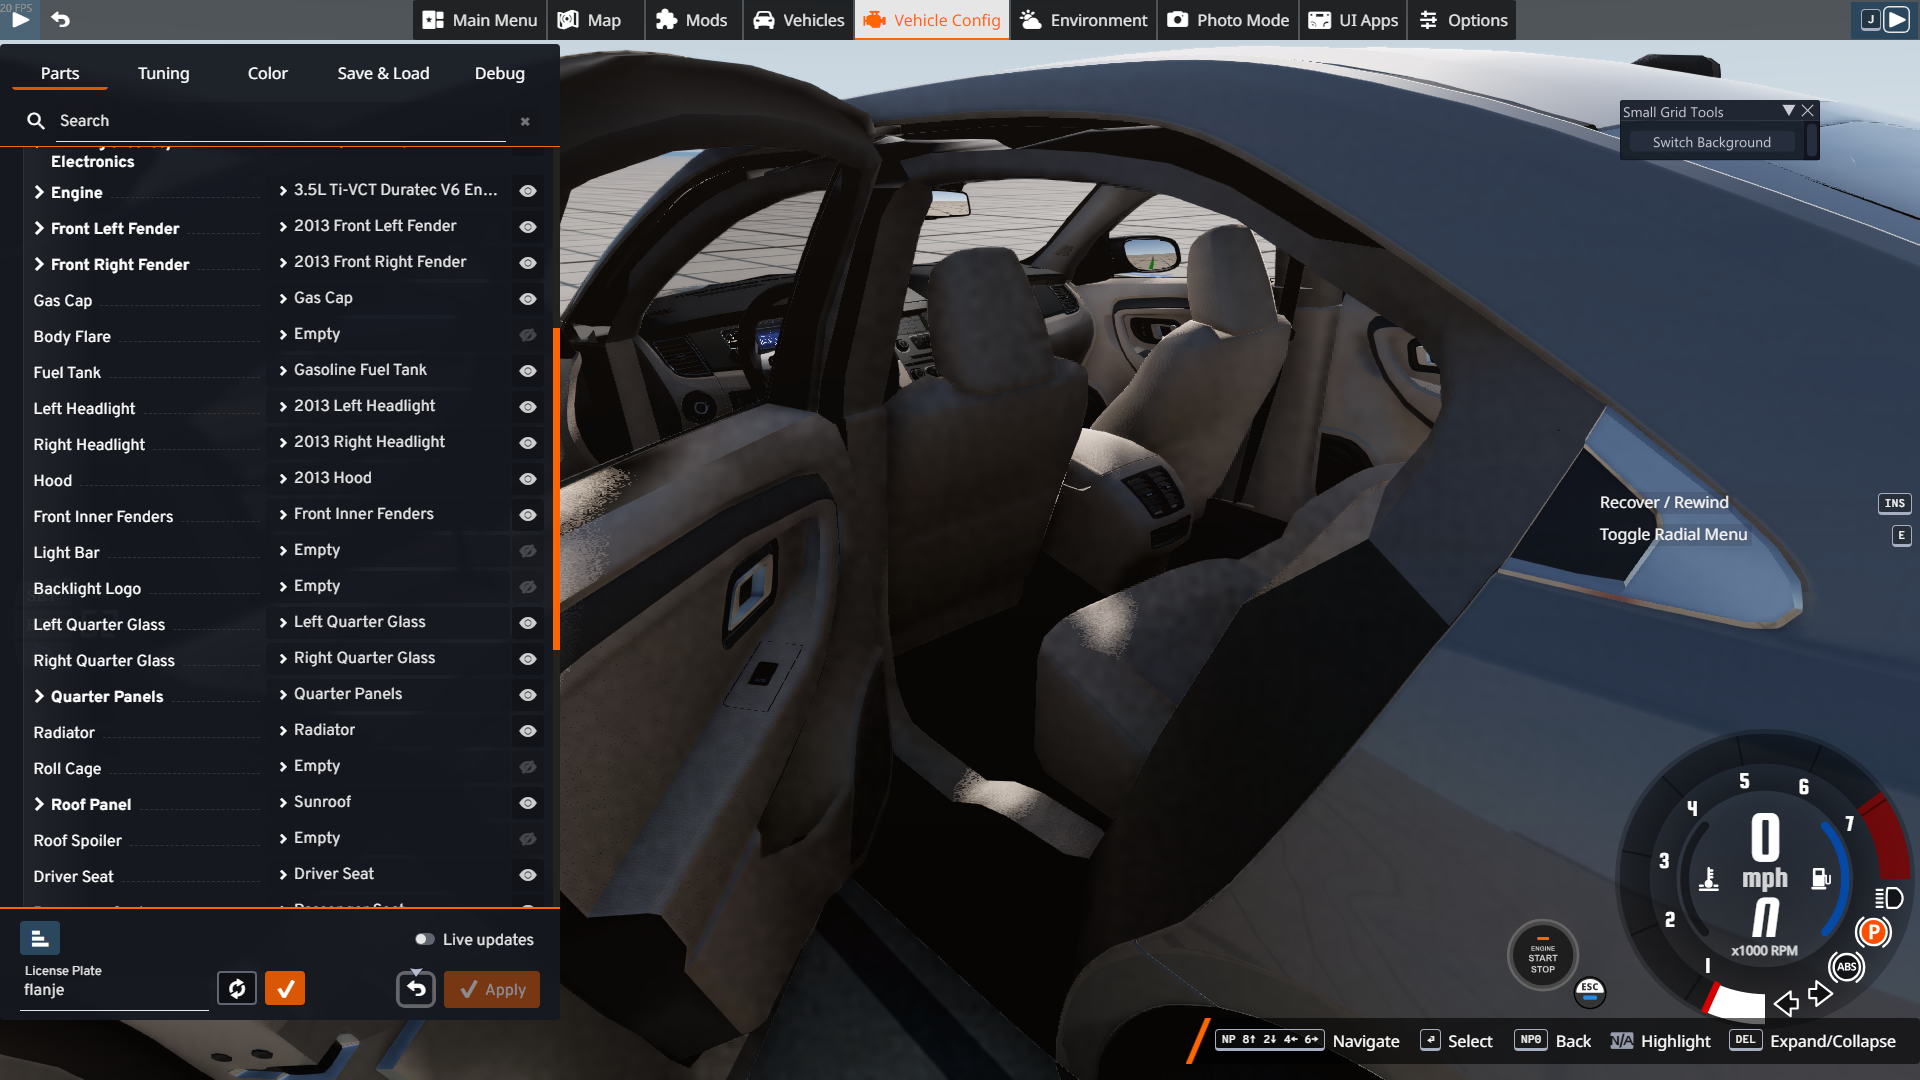The image size is (1920, 1080).
Task: Click the fuel gauge pump icon
Action: tap(1821, 878)
